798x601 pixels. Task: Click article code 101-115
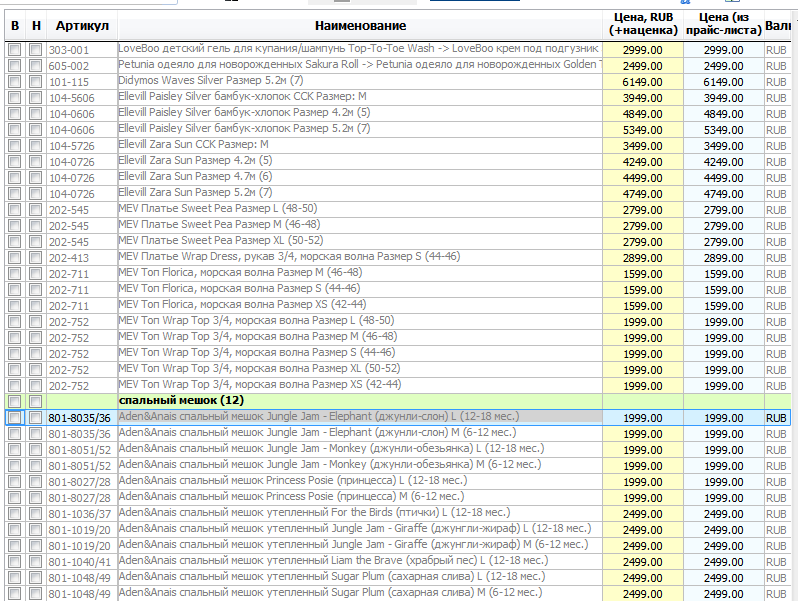(69, 82)
